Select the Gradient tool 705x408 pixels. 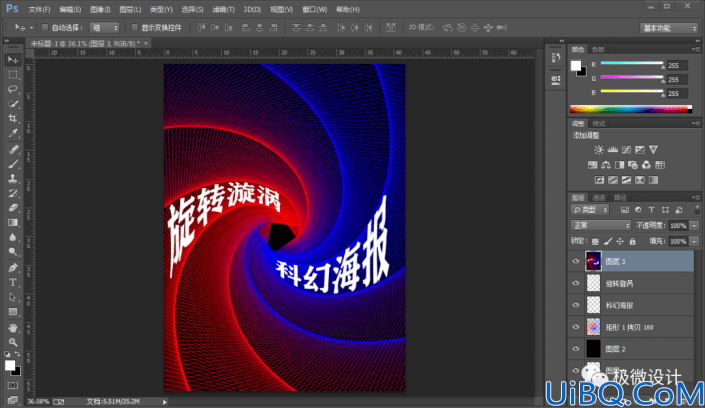[13, 223]
